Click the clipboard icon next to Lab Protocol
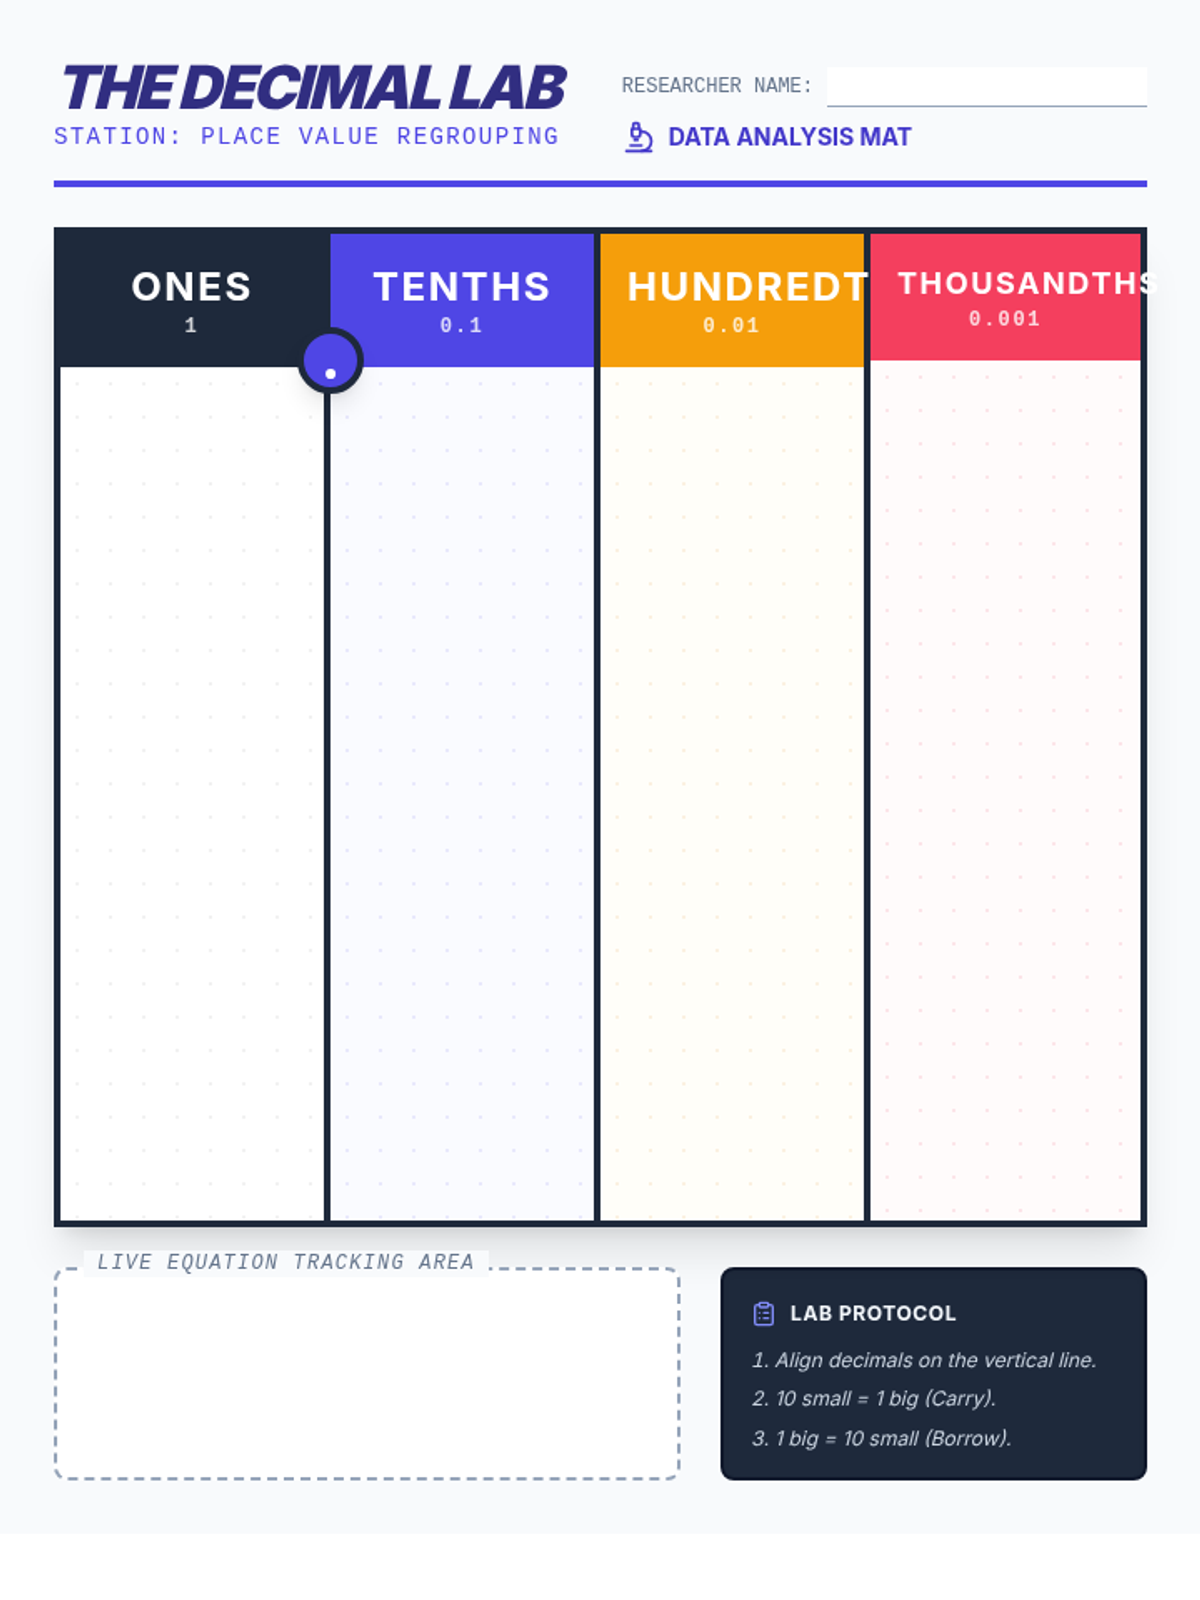Viewport: 1200px width, 1600px height. coord(764,1314)
